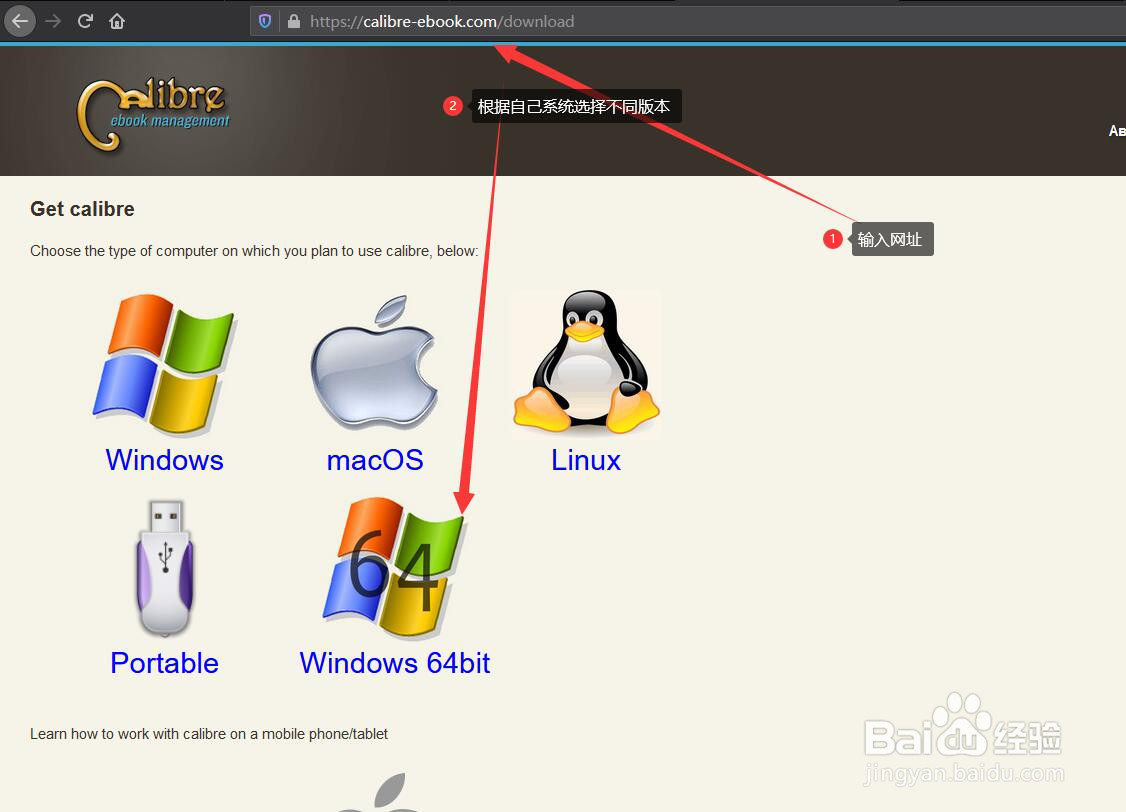
Task: Click the calibre ebook management logo
Action: click(154, 113)
